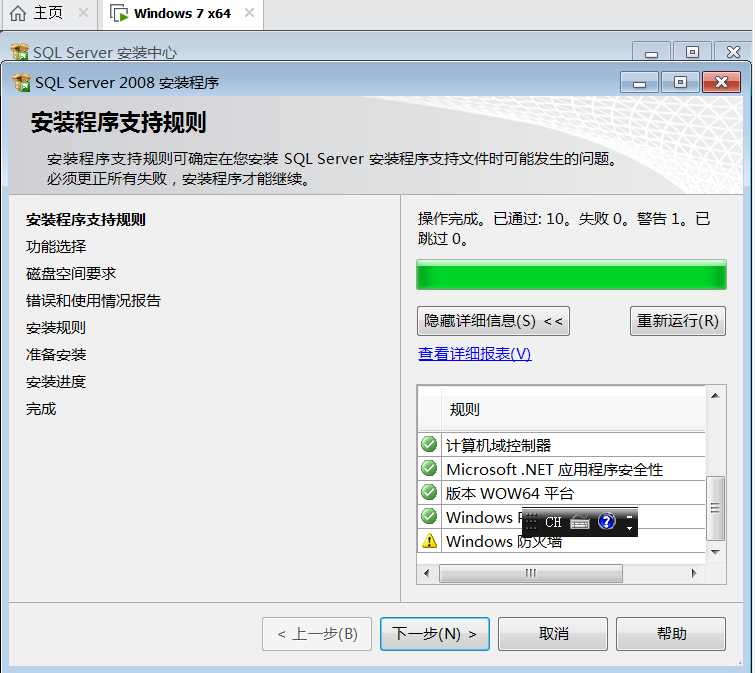Click the green rule-check progress bar
Screen dimensions: 755x673
pos(571,275)
